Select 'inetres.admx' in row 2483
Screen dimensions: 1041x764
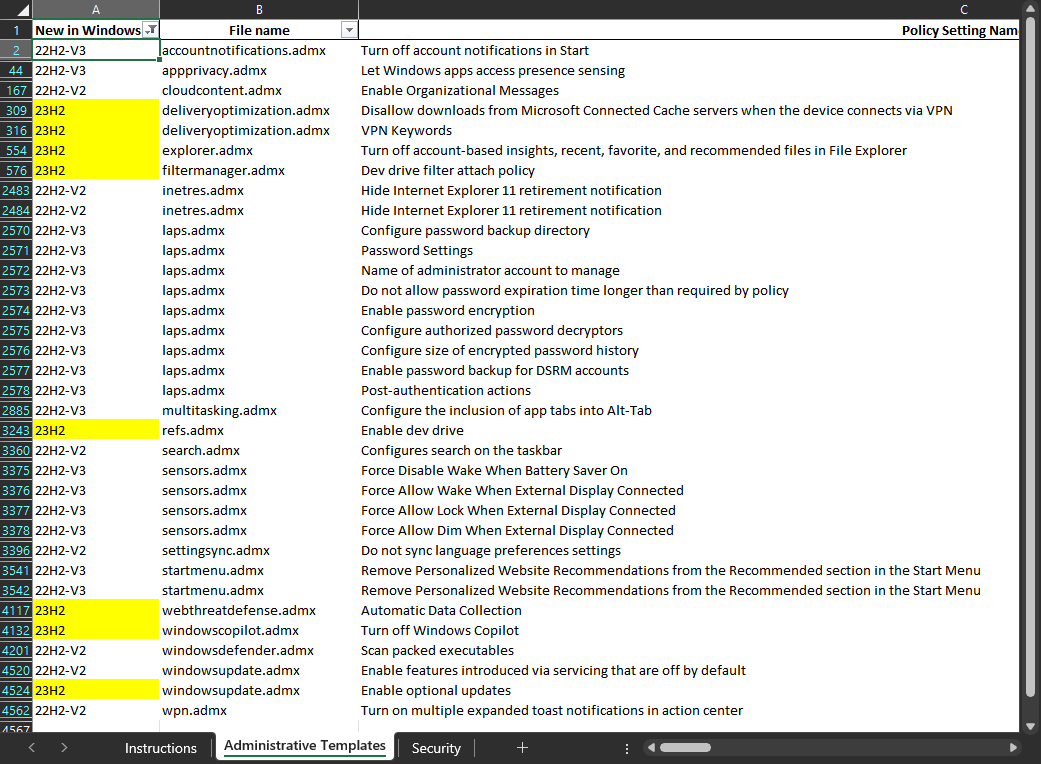[x=259, y=191]
